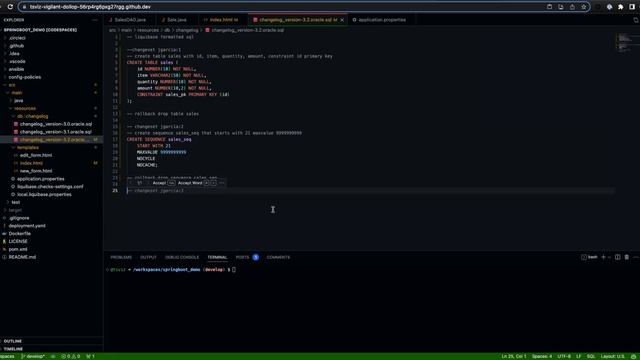
Task: Open the bash terminal profile icon
Action: click(x=584, y=257)
